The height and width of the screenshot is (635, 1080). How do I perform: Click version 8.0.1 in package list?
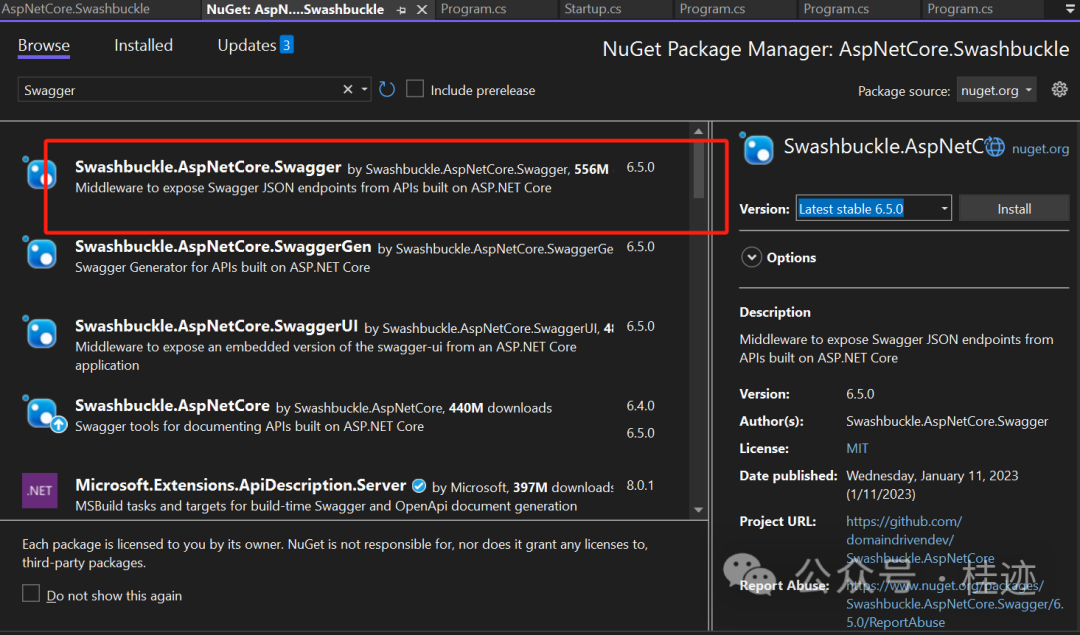pyautogui.click(x=640, y=486)
